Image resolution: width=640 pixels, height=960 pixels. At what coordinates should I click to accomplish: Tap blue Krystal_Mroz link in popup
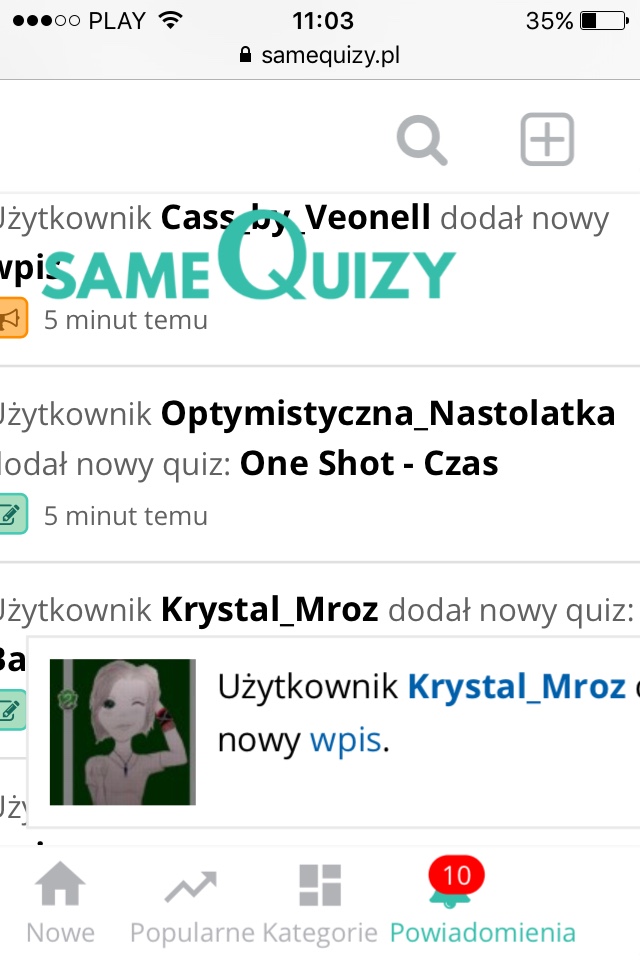pyautogui.click(x=516, y=686)
